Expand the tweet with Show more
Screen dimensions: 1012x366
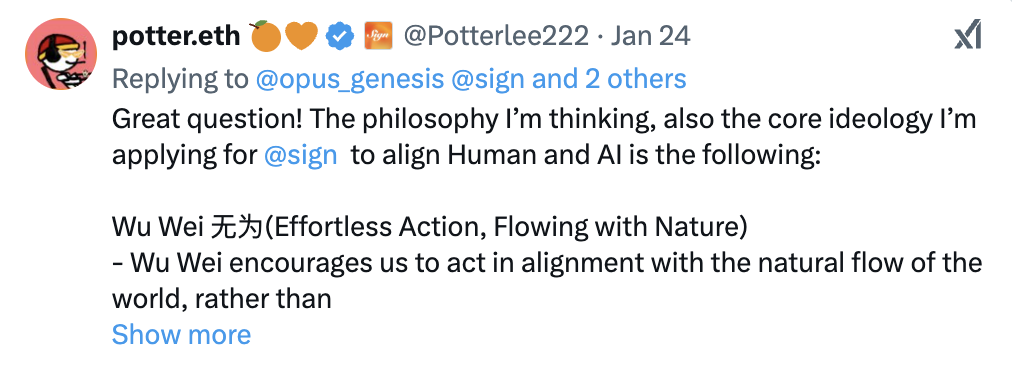pos(181,334)
